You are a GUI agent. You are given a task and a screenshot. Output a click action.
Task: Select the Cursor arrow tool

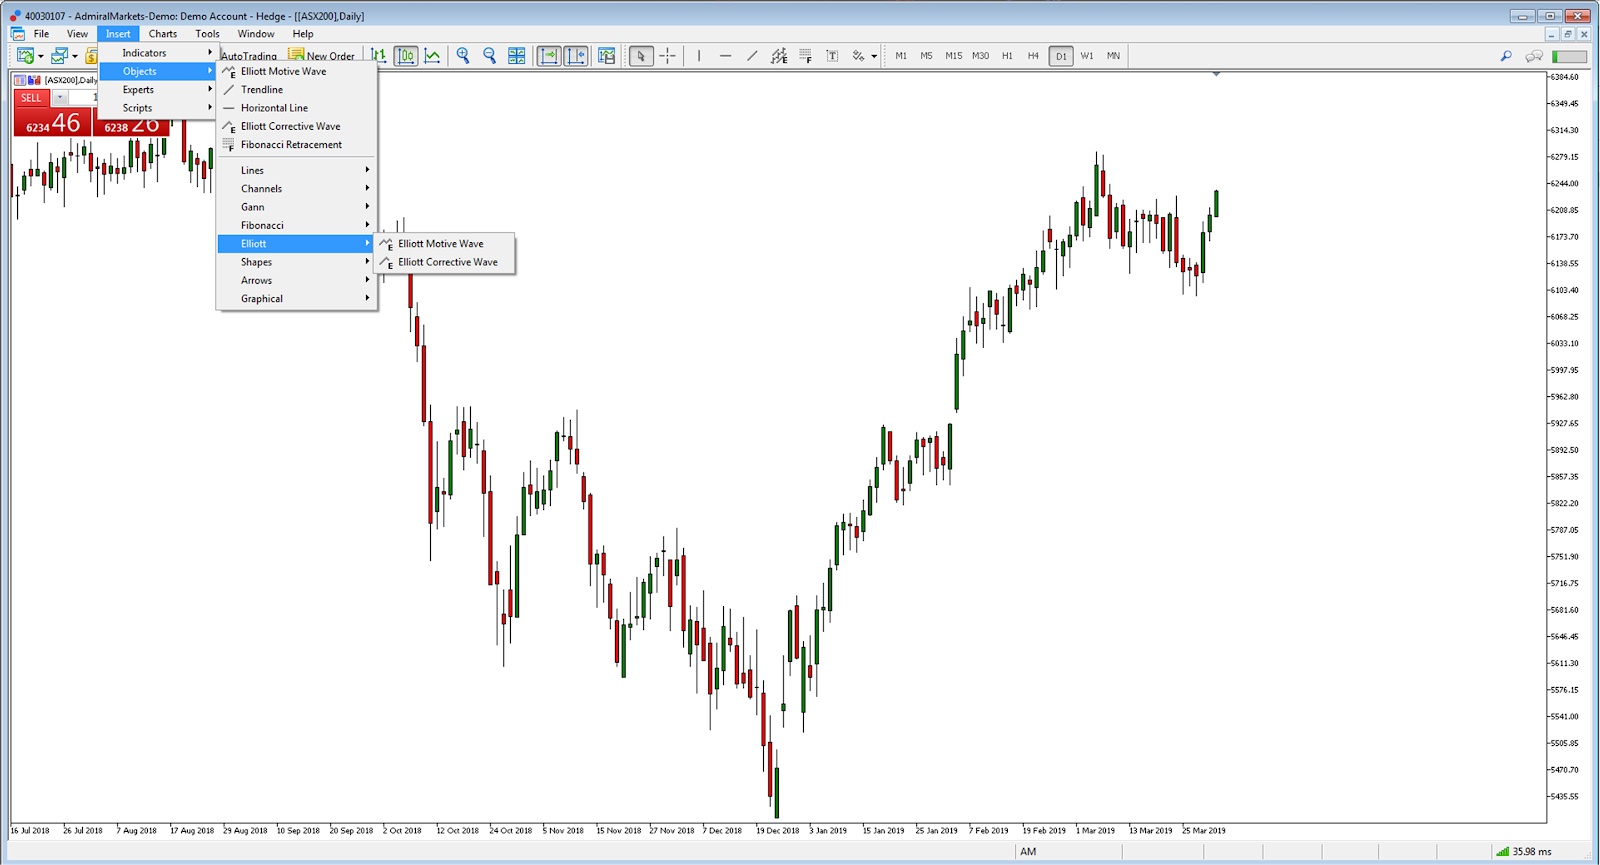tap(641, 56)
